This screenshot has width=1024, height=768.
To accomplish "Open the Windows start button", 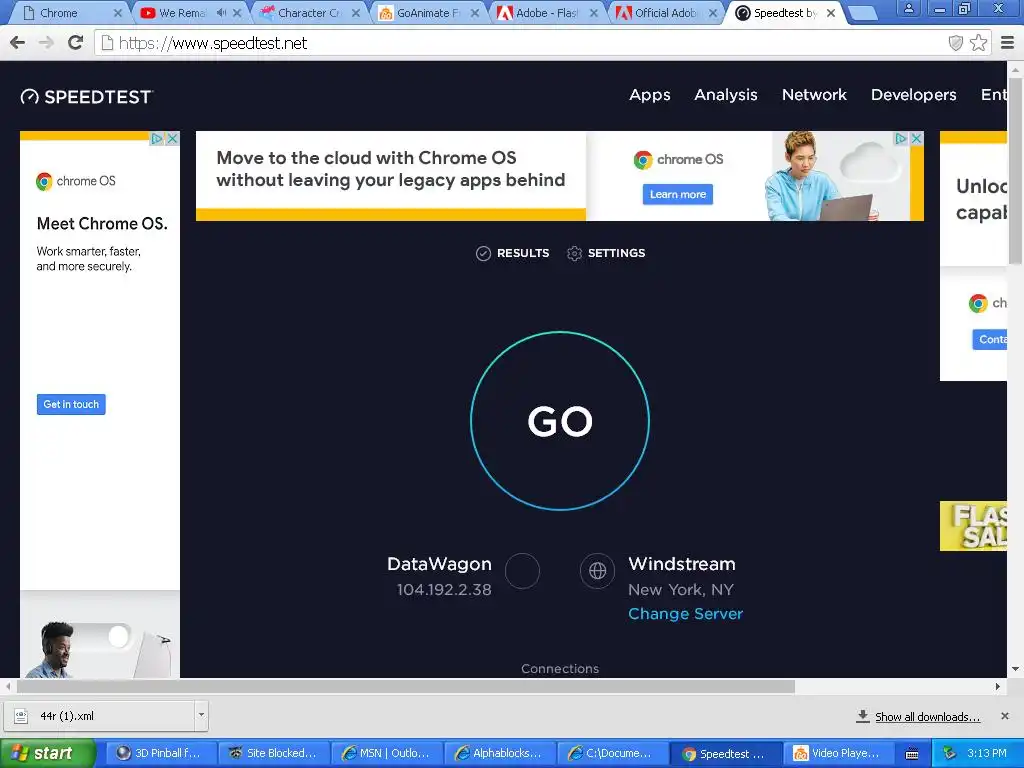I will pos(47,754).
